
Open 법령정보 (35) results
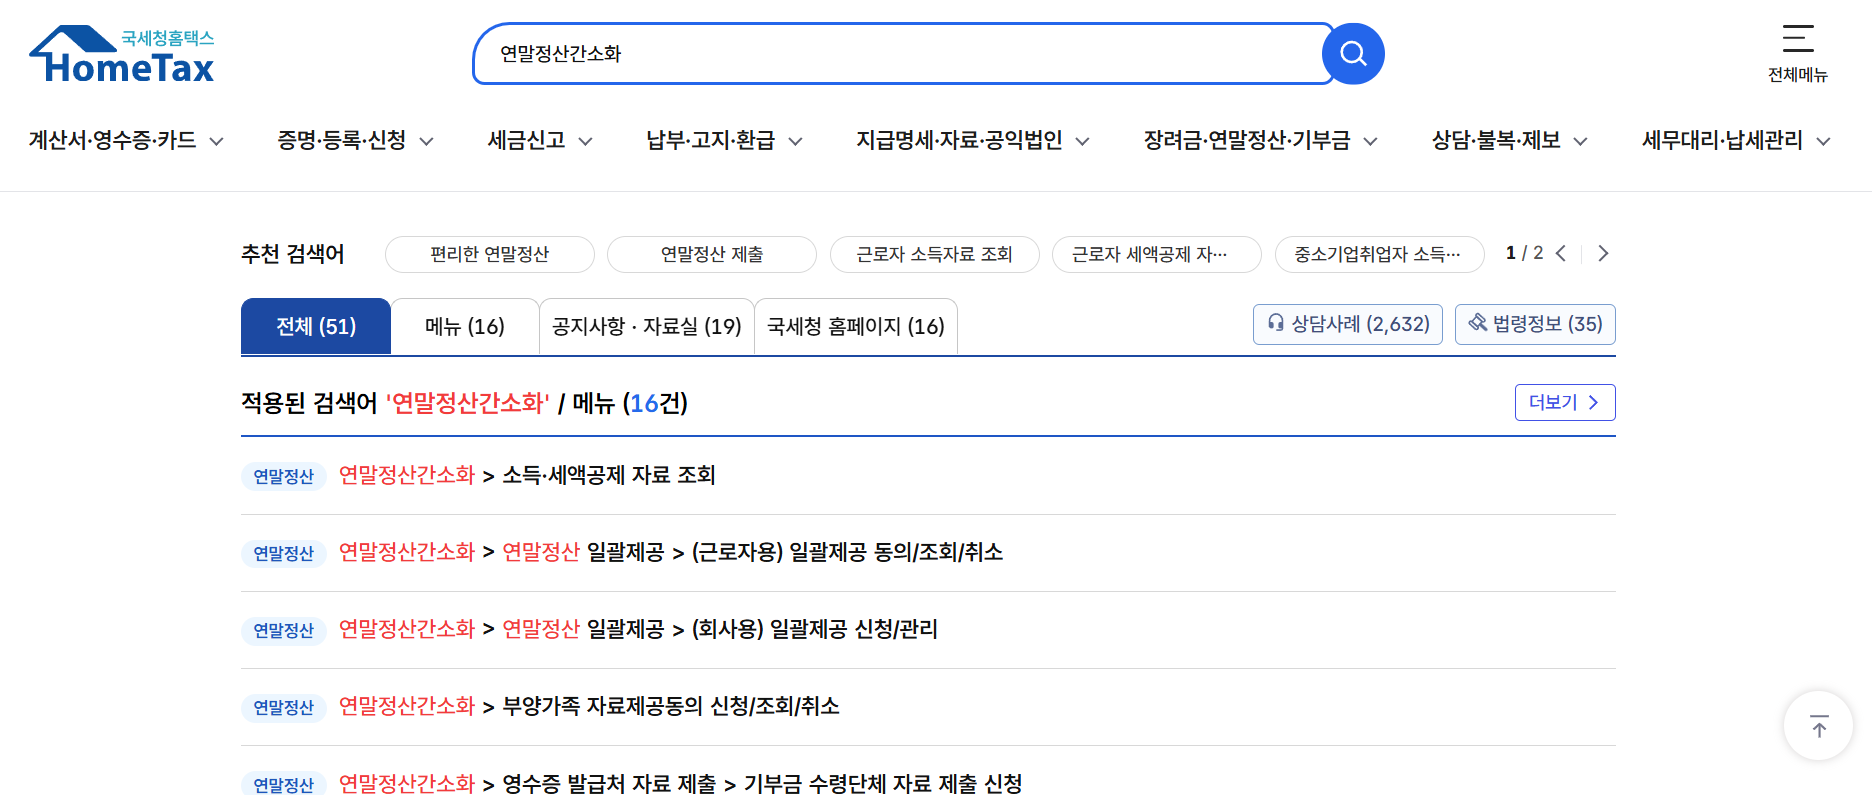click(x=1535, y=324)
